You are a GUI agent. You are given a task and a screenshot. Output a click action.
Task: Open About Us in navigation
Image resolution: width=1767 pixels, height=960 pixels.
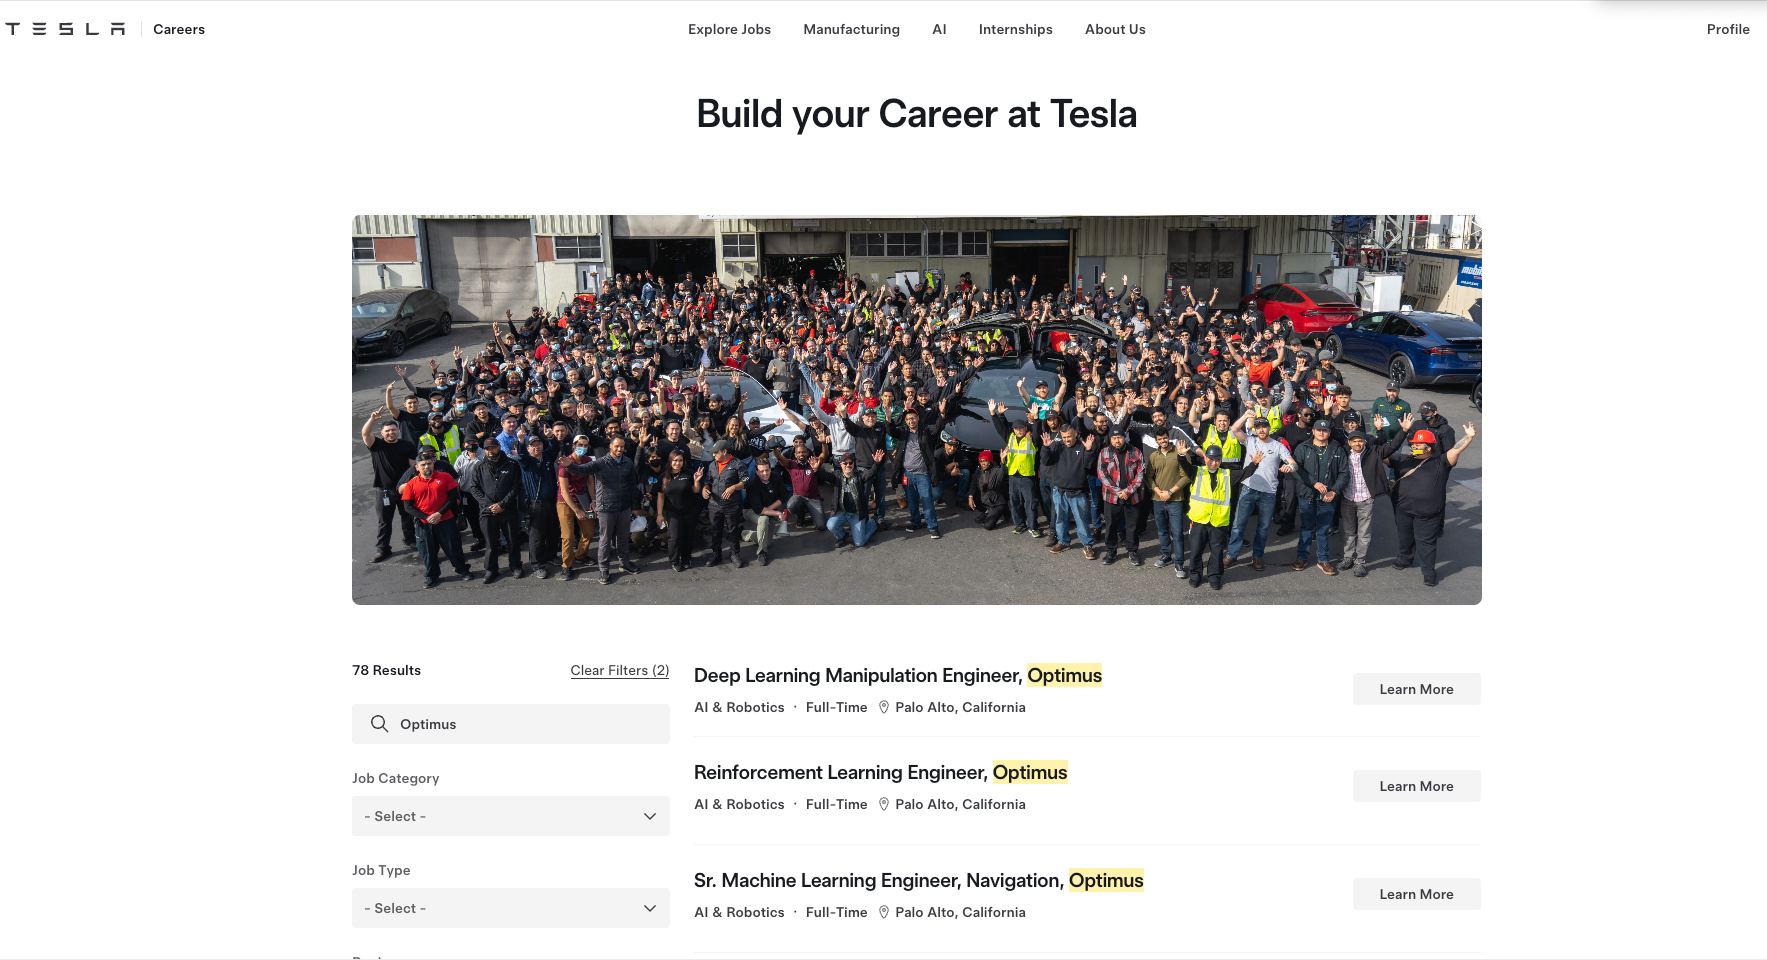coord(1115,29)
